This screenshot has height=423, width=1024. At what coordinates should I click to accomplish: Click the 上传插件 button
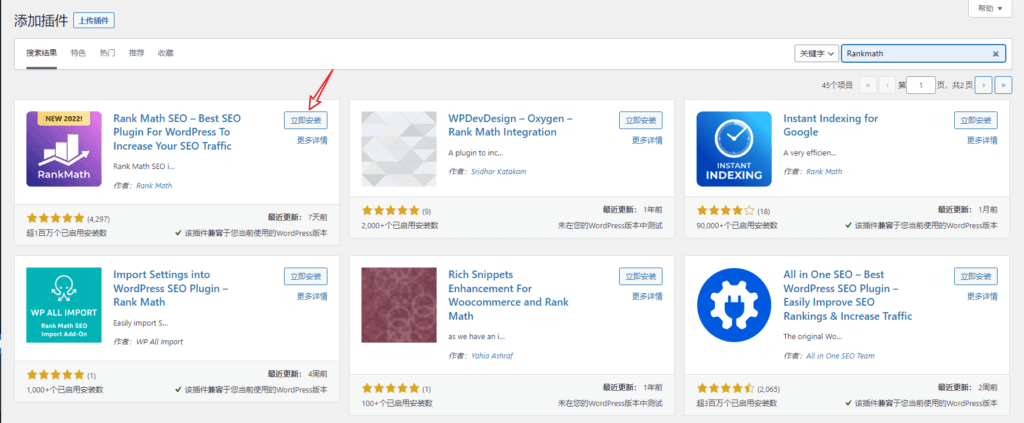pyautogui.click(x=94, y=20)
